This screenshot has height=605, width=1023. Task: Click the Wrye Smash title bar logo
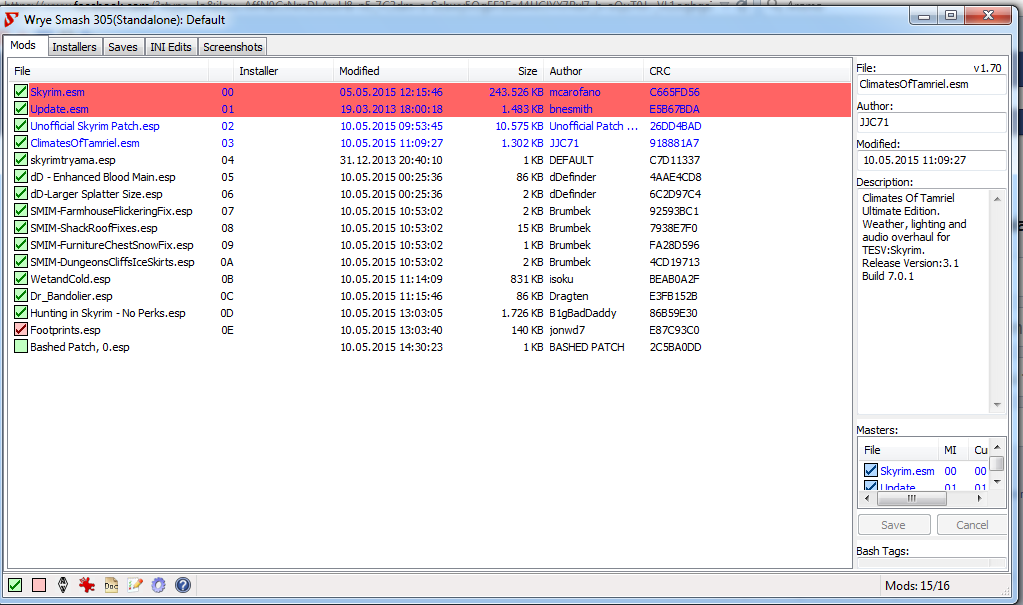click(x=11, y=20)
